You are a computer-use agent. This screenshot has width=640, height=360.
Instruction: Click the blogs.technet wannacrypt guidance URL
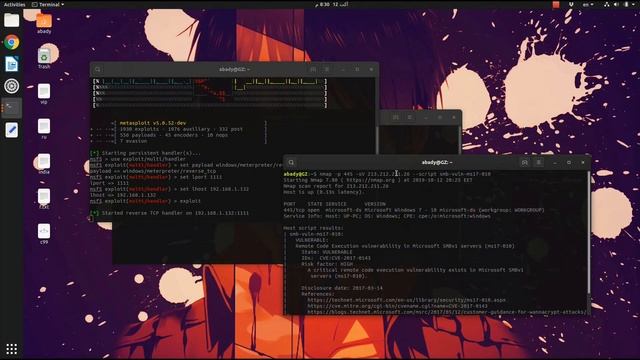pyautogui.click(x=447, y=312)
